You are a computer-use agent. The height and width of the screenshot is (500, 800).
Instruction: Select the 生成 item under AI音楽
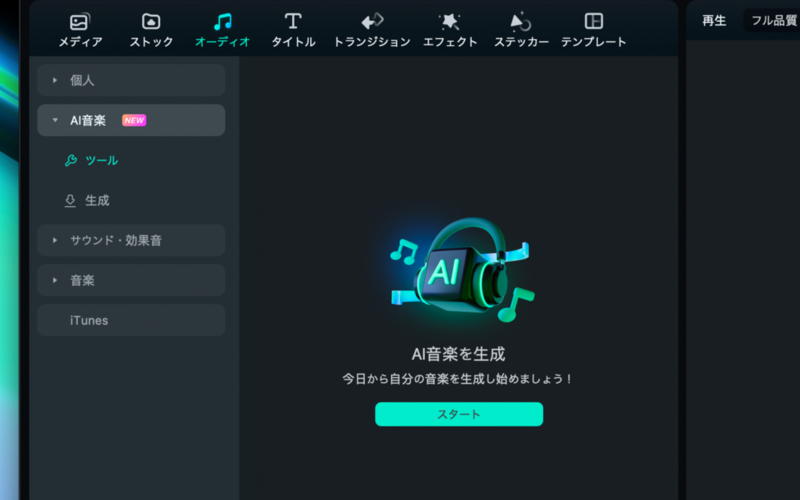coord(97,201)
